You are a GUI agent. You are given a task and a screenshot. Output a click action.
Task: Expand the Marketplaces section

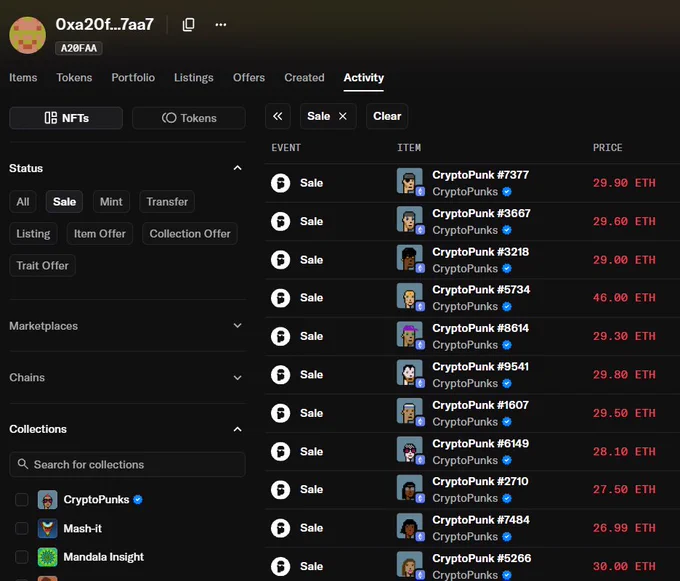pos(127,326)
